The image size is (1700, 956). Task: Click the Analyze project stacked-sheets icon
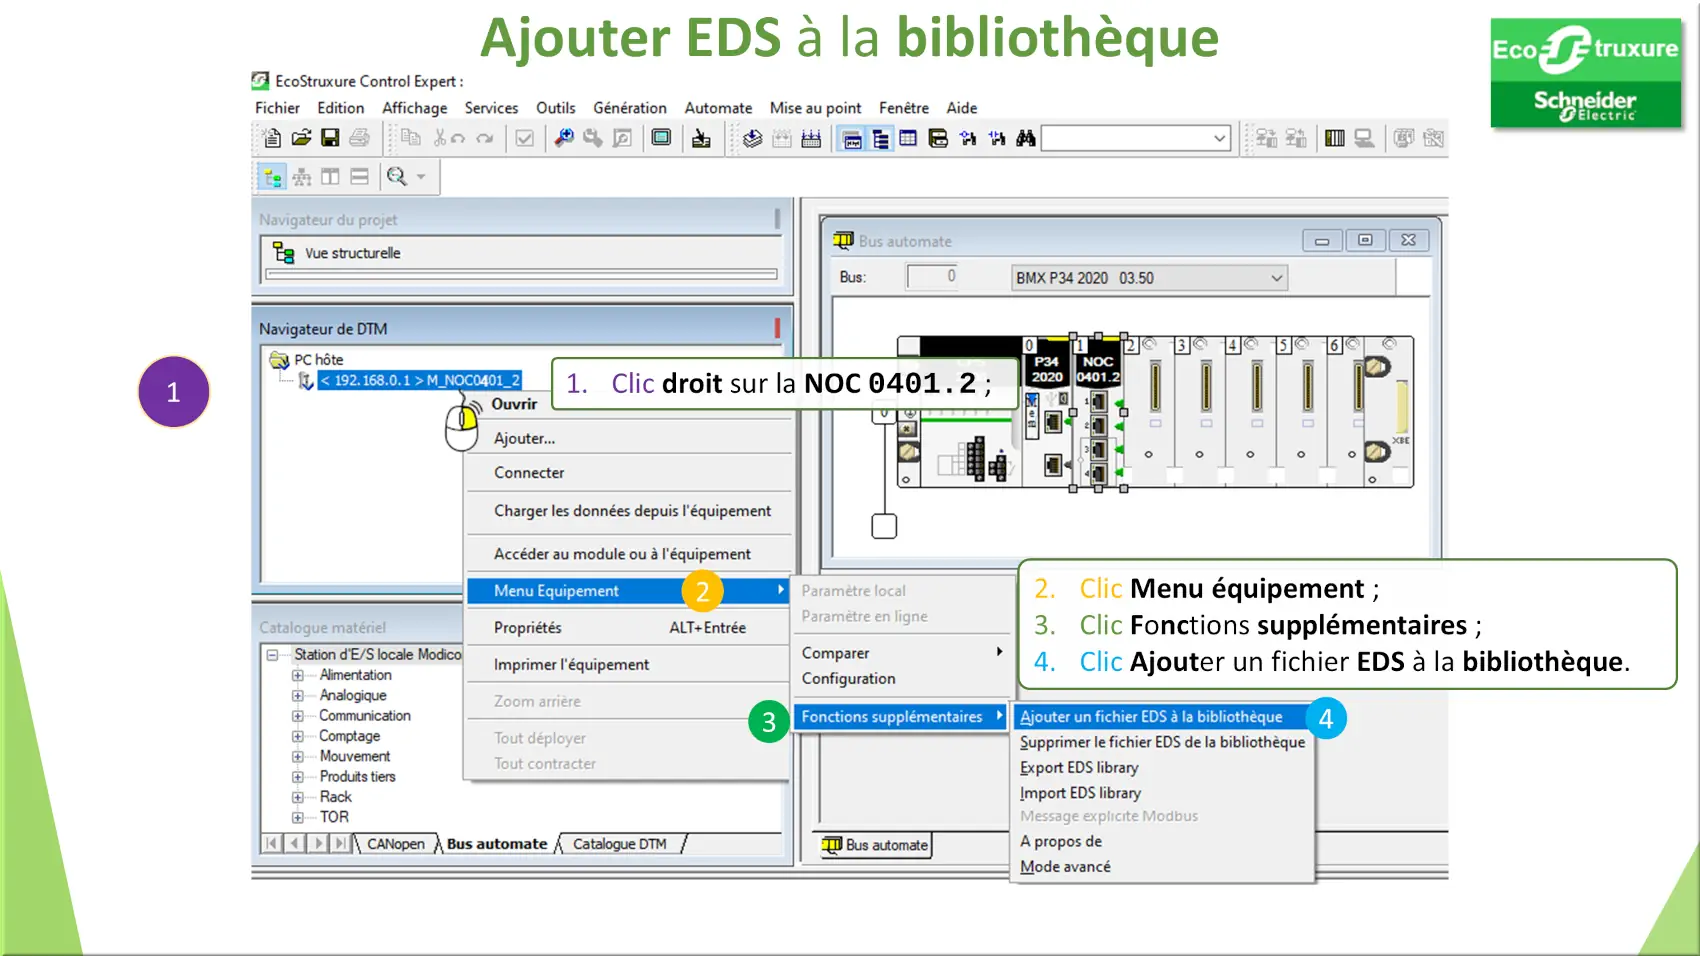tap(753, 138)
